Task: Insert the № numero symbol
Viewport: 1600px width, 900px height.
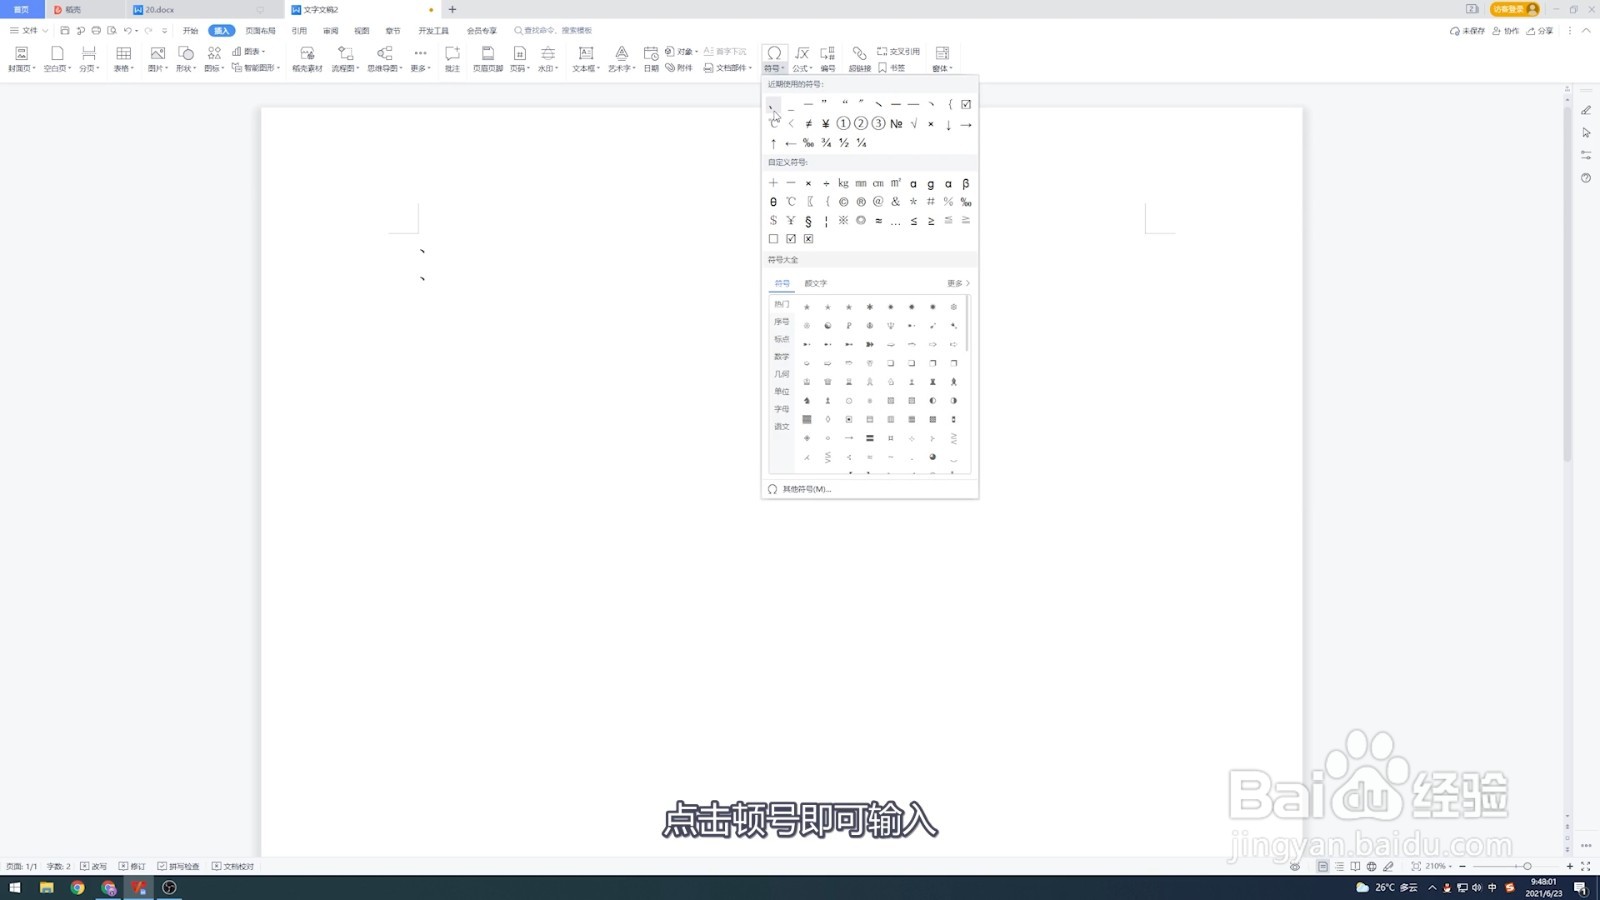Action: pyautogui.click(x=896, y=124)
